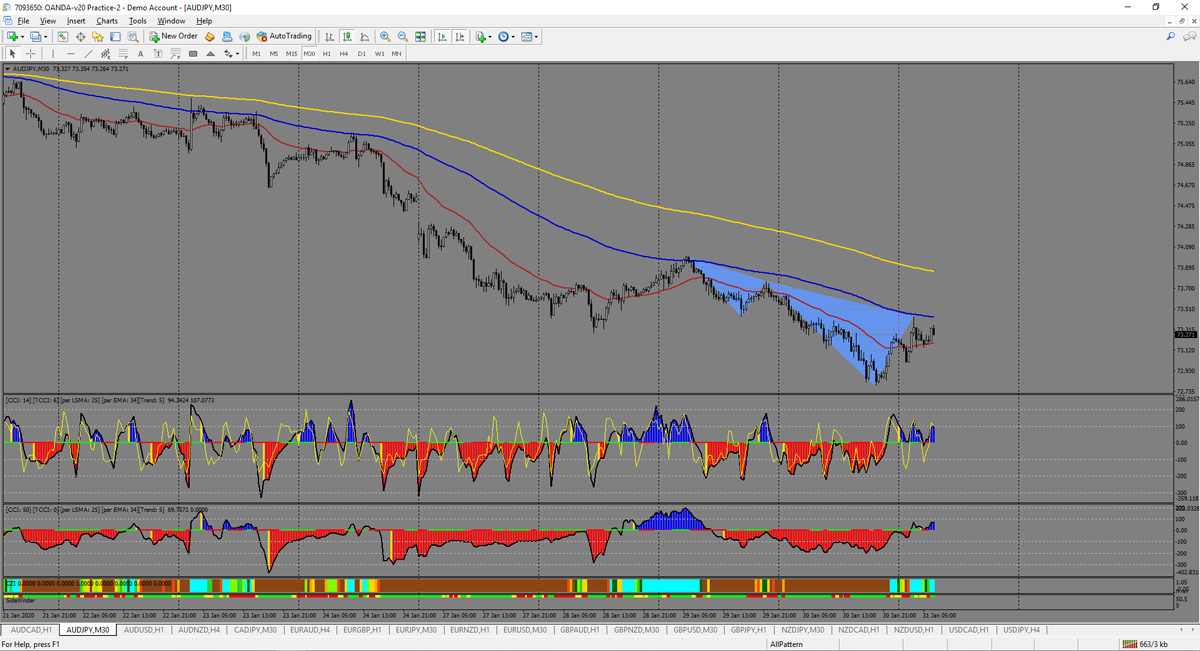Open the Navigator panel

pyautogui.click(x=98, y=37)
